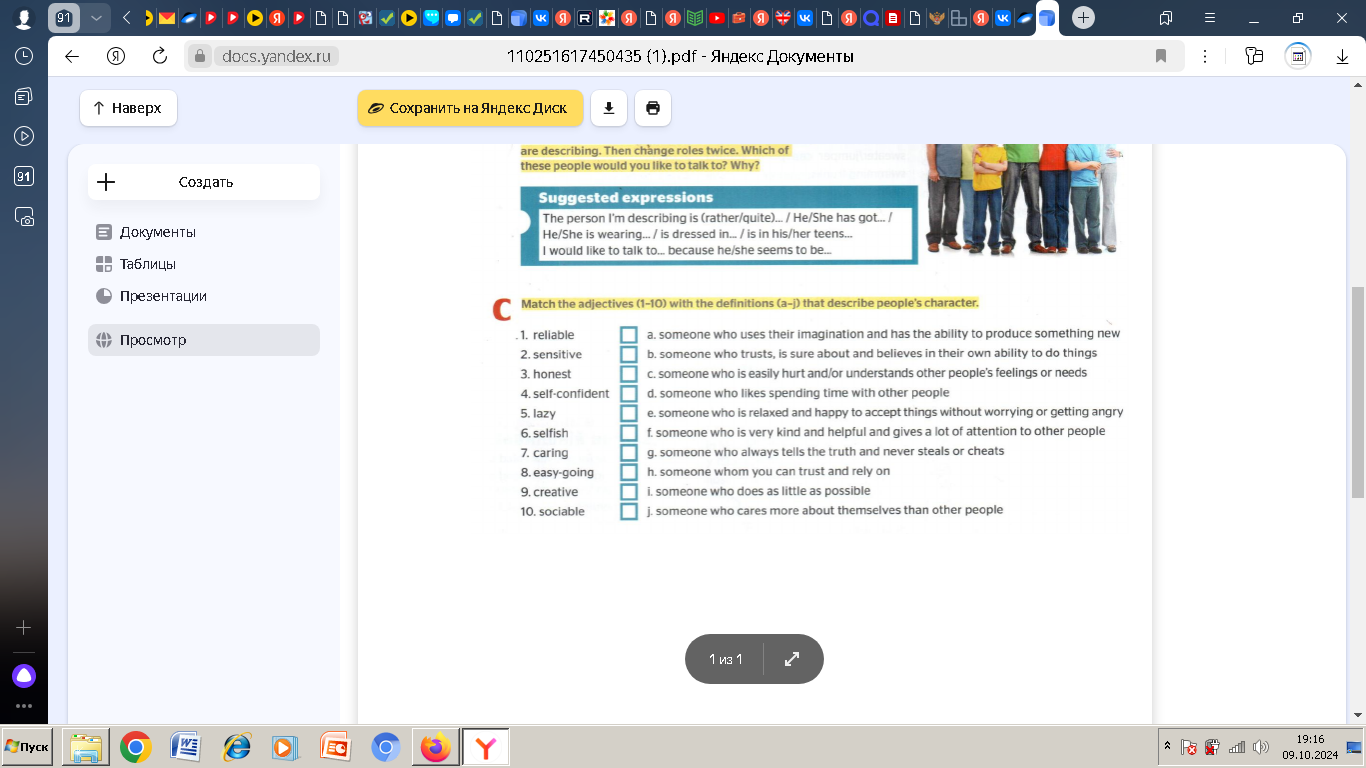Open the browser profile avatar
Viewport: 1366px width, 768px height.
coord(23,18)
